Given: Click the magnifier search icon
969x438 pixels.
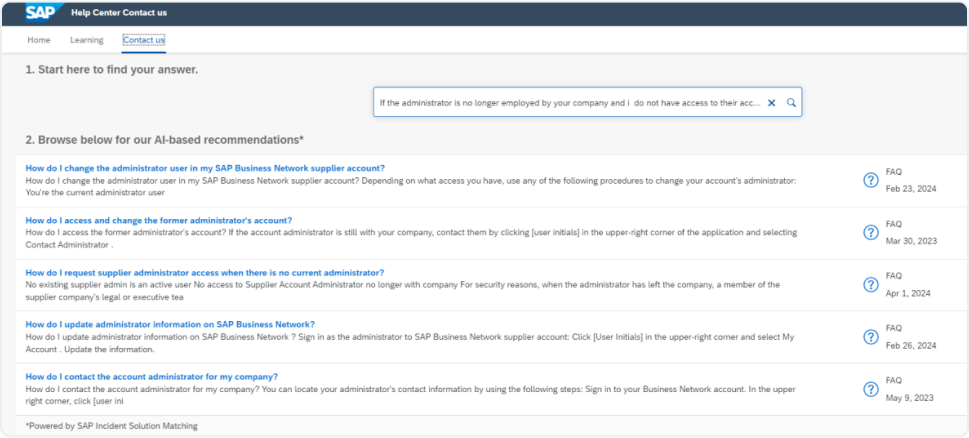Looking at the screenshot, I should tap(791, 103).
